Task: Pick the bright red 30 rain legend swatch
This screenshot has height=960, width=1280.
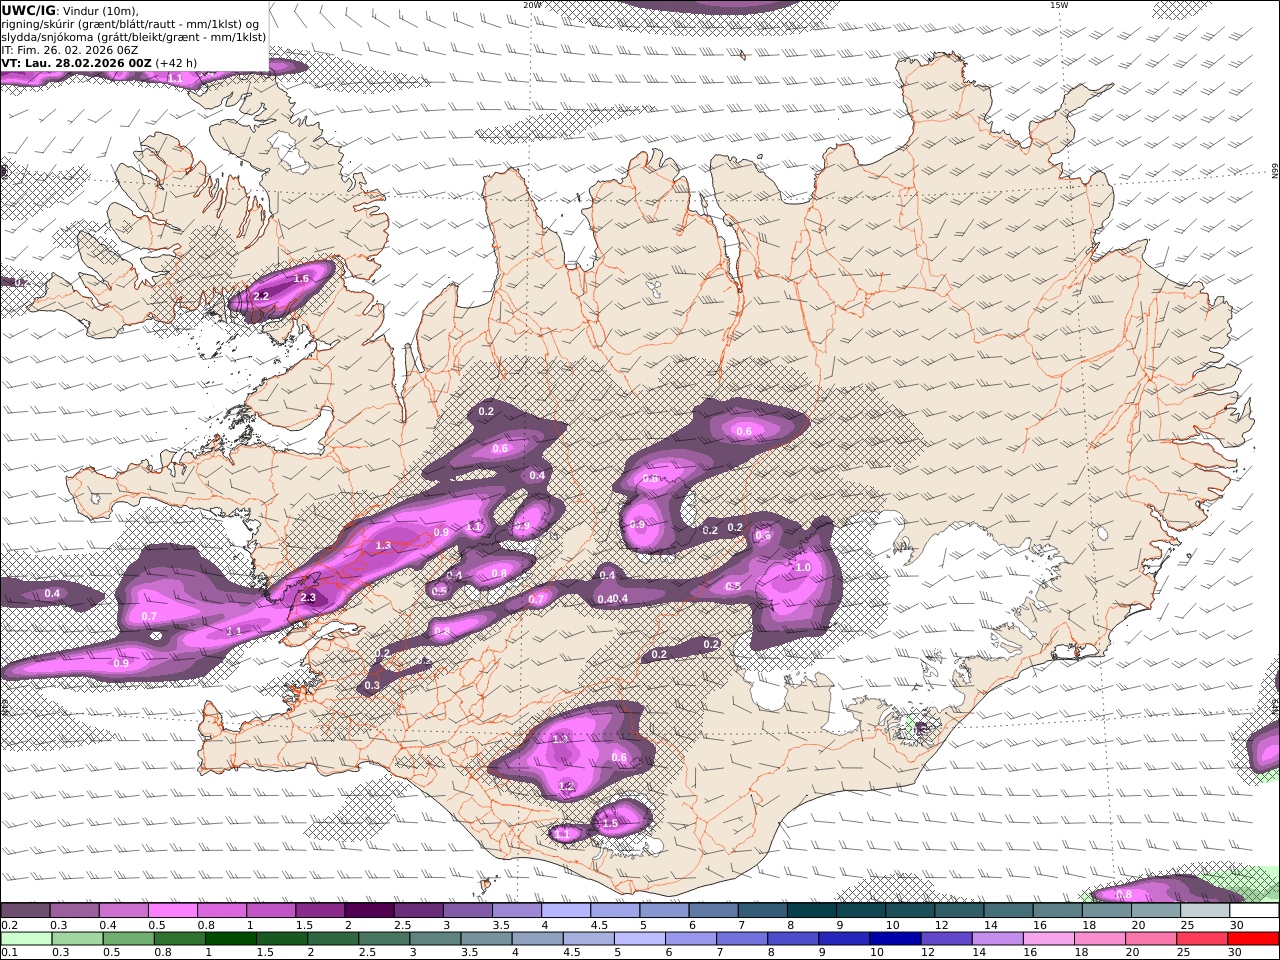Action: click(x=1252, y=939)
